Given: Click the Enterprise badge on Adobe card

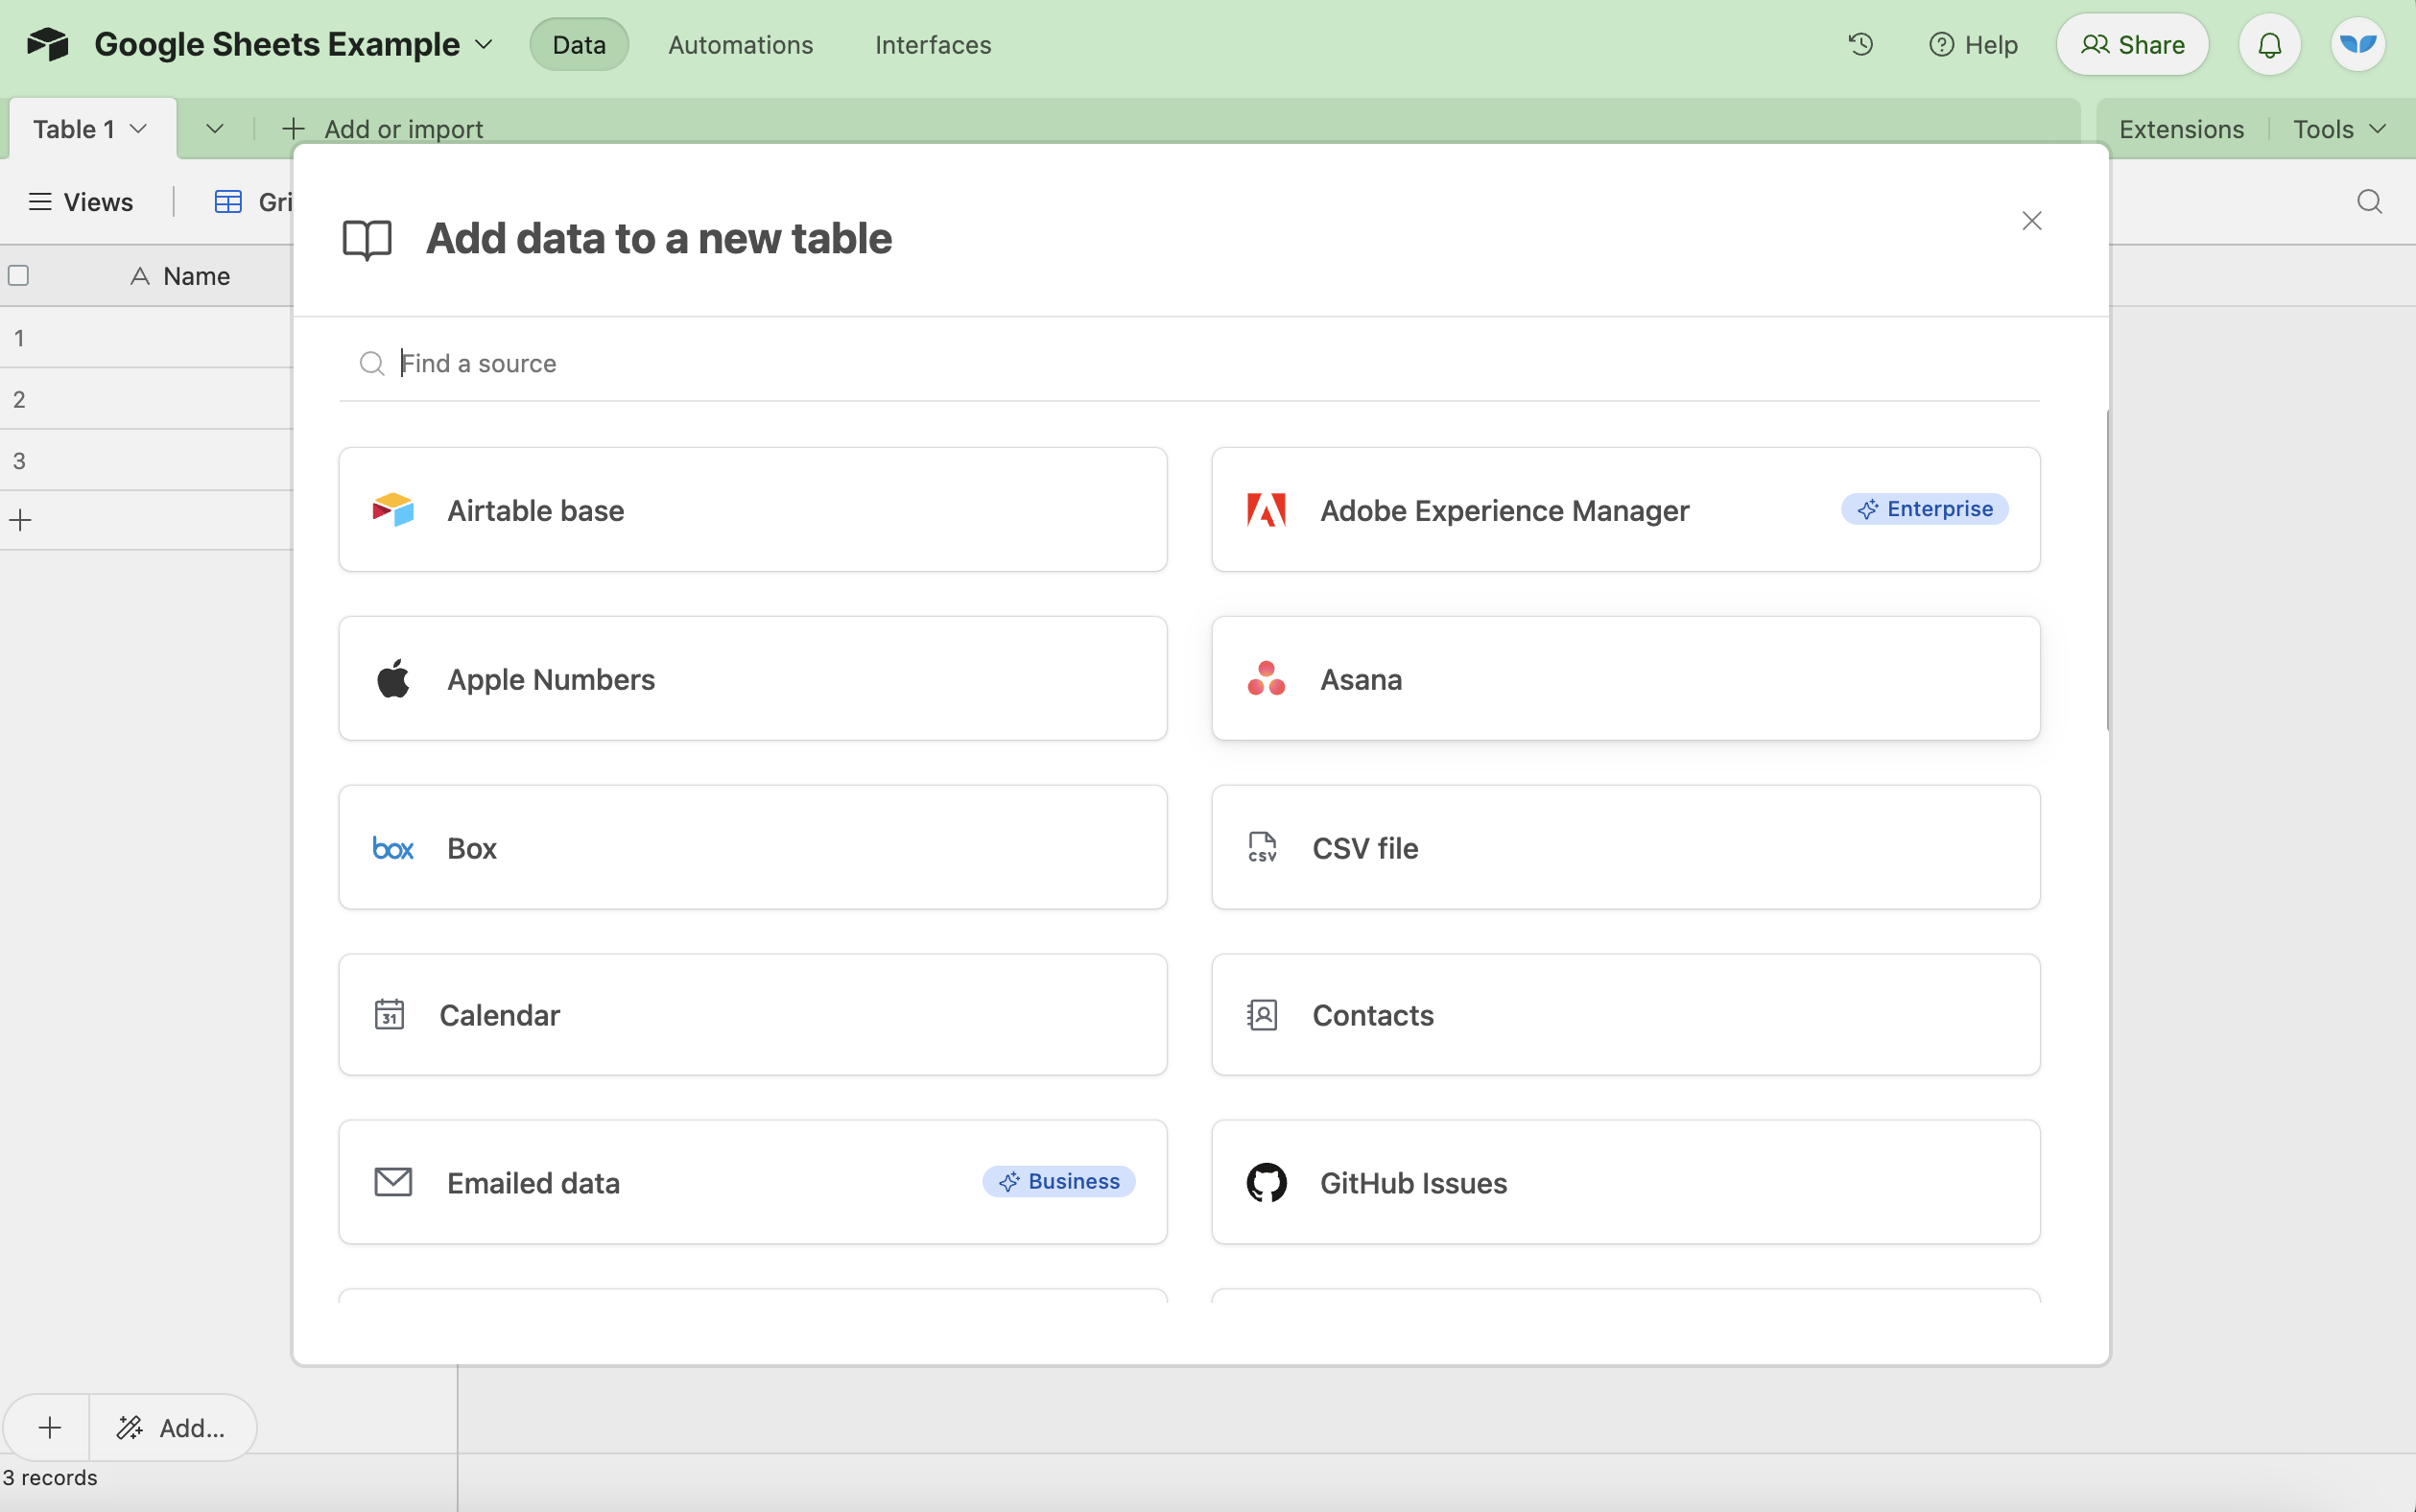Looking at the screenshot, I should point(1924,509).
